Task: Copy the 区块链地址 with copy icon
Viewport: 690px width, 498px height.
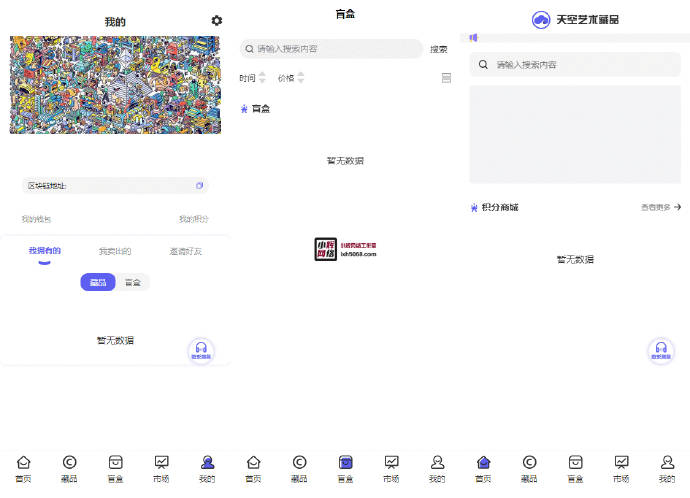Action: pos(199,186)
